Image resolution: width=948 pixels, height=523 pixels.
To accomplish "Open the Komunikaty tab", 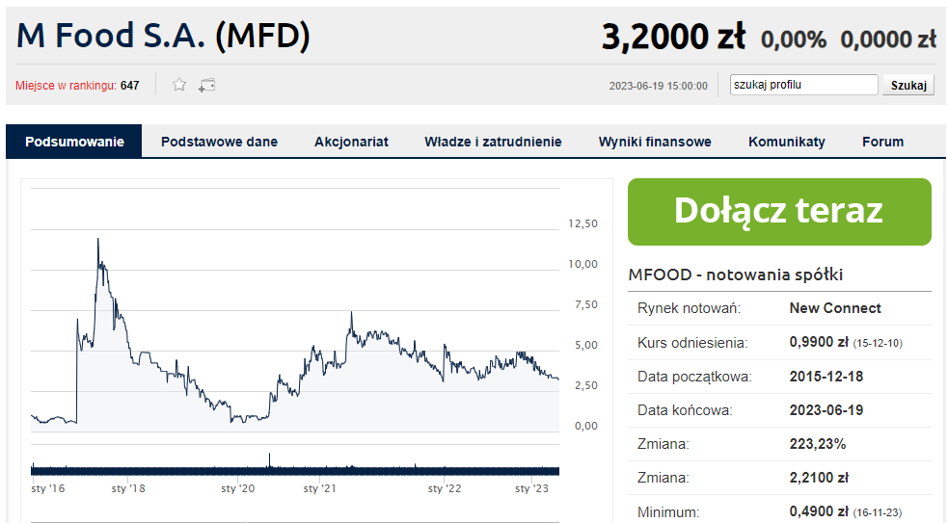I will pos(787,141).
